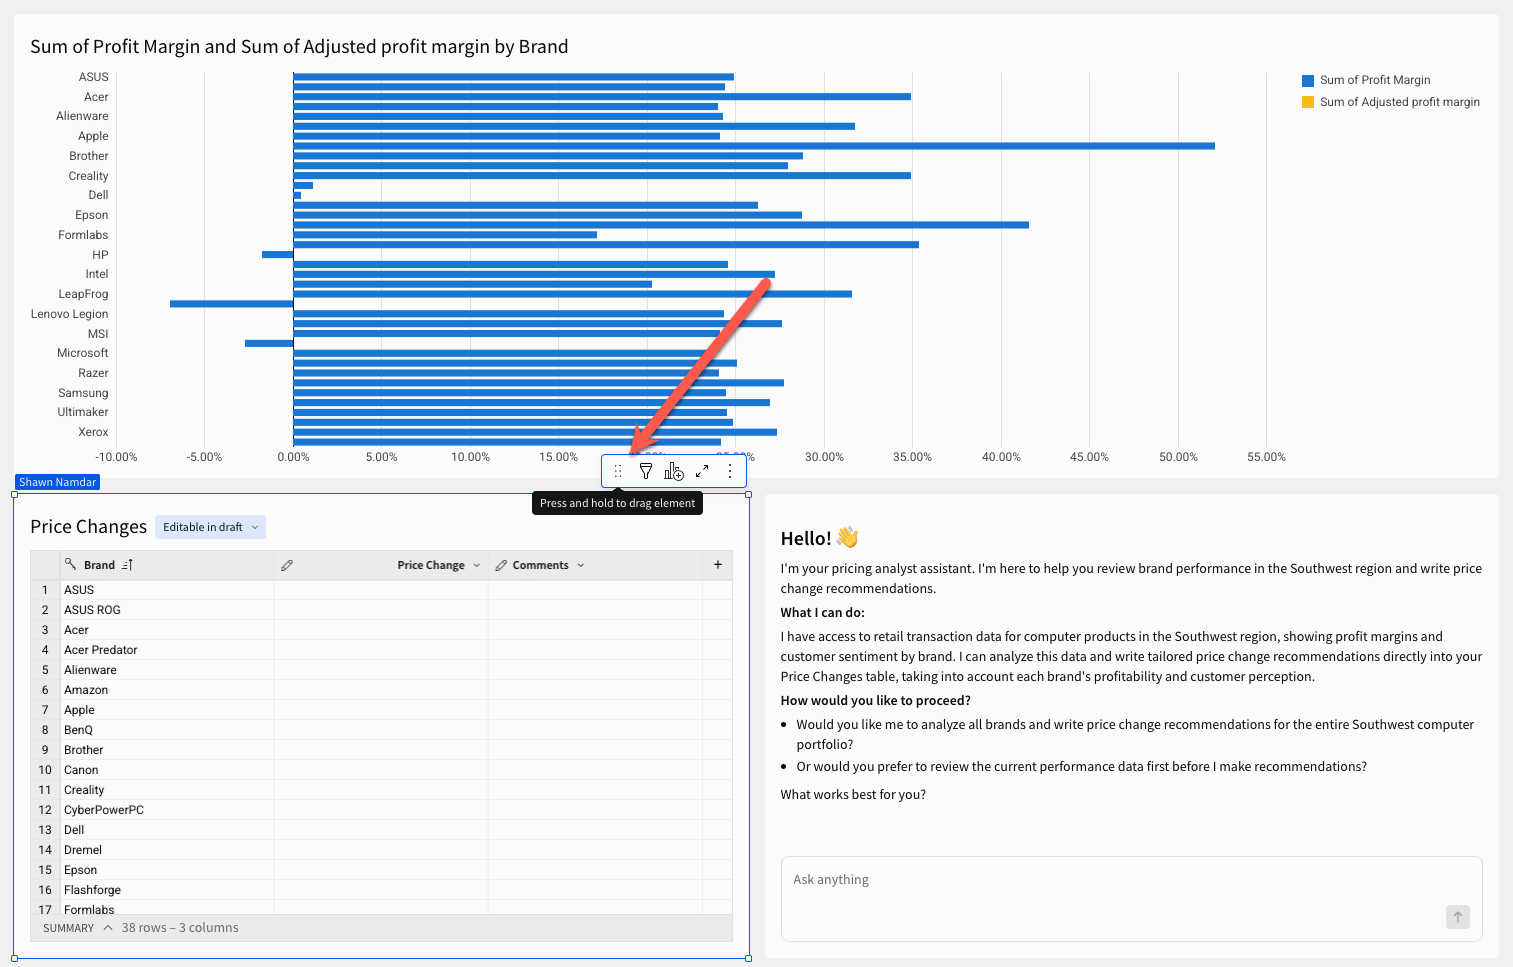Screen dimensions: 1513x967
Task: Select the ASUS ROG table row
Action: click(381, 610)
